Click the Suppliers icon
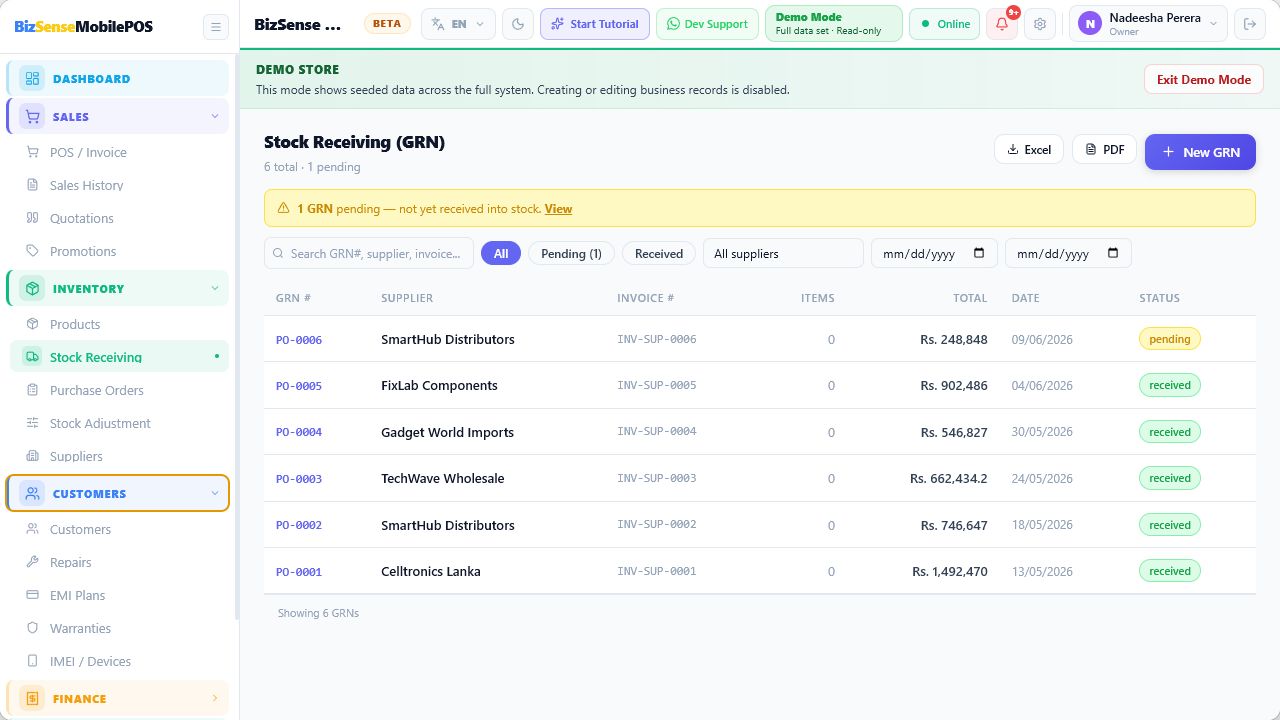 tap(32, 457)
